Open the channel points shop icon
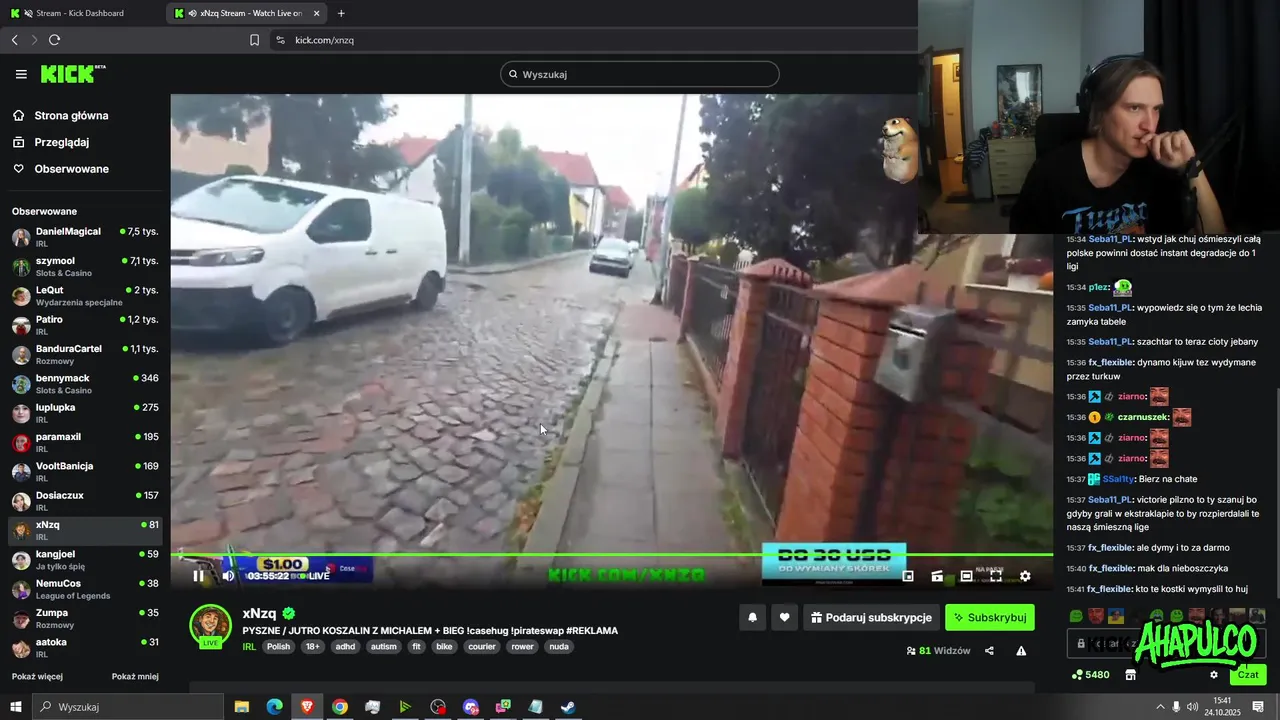The width and height of the screenshot is (1280, 720). [1130, 675]
